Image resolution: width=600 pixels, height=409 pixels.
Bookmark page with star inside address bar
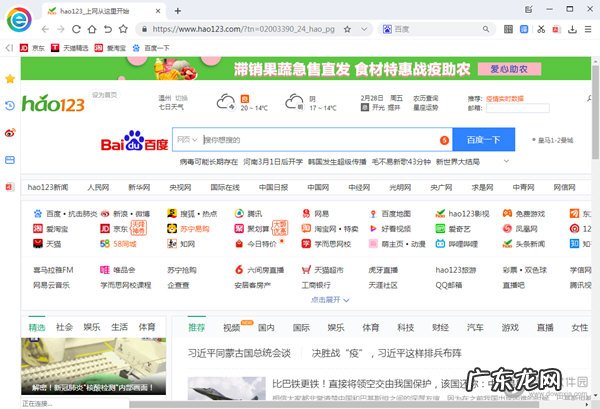point(347,29)
